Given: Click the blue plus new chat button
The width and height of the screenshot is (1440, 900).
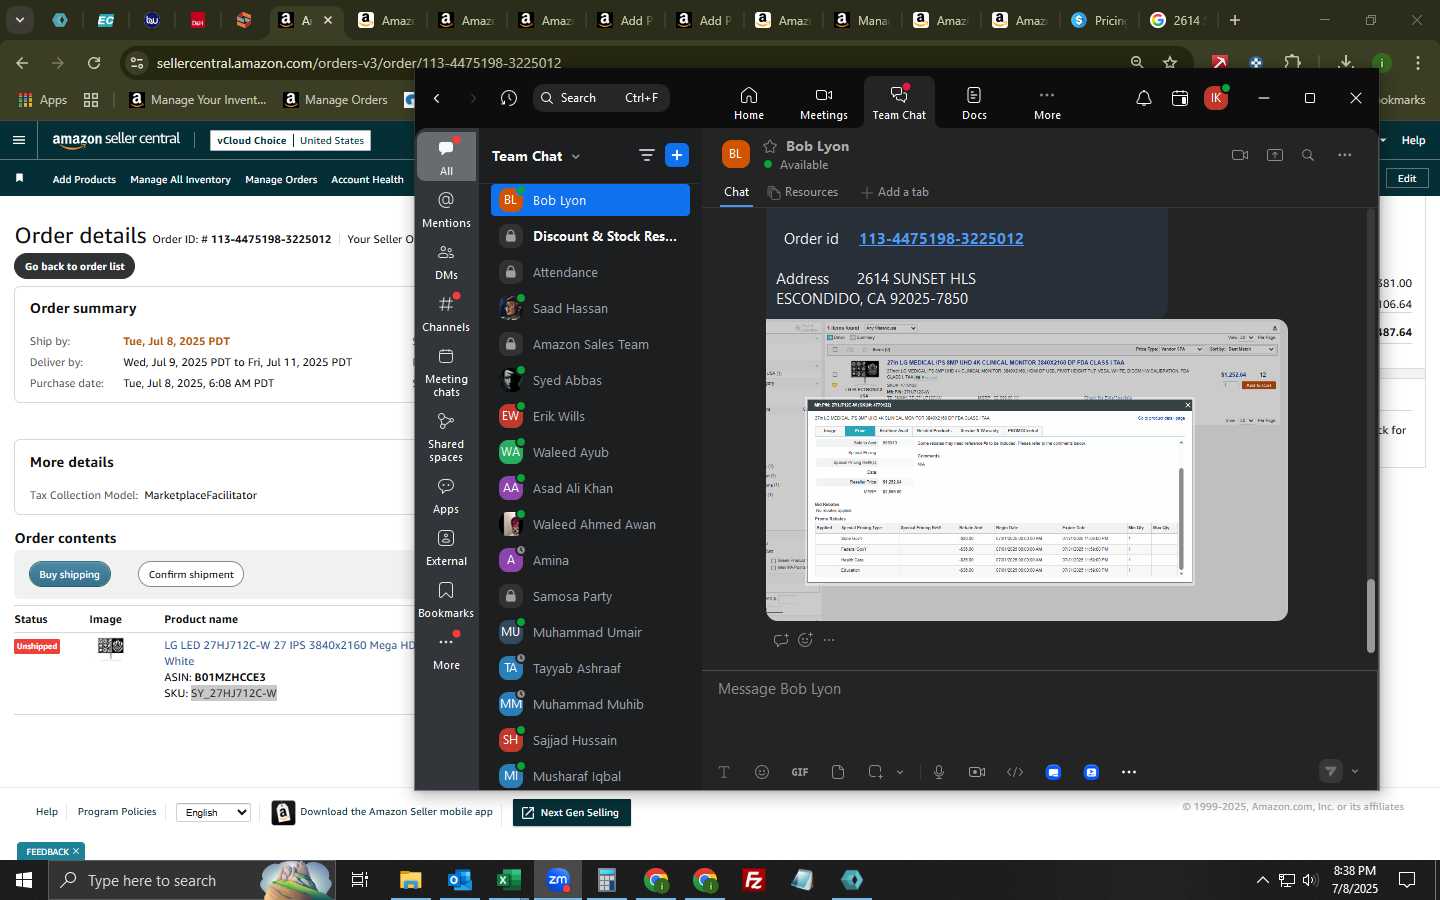Looking at the screenshot, I should click(677, 155).
